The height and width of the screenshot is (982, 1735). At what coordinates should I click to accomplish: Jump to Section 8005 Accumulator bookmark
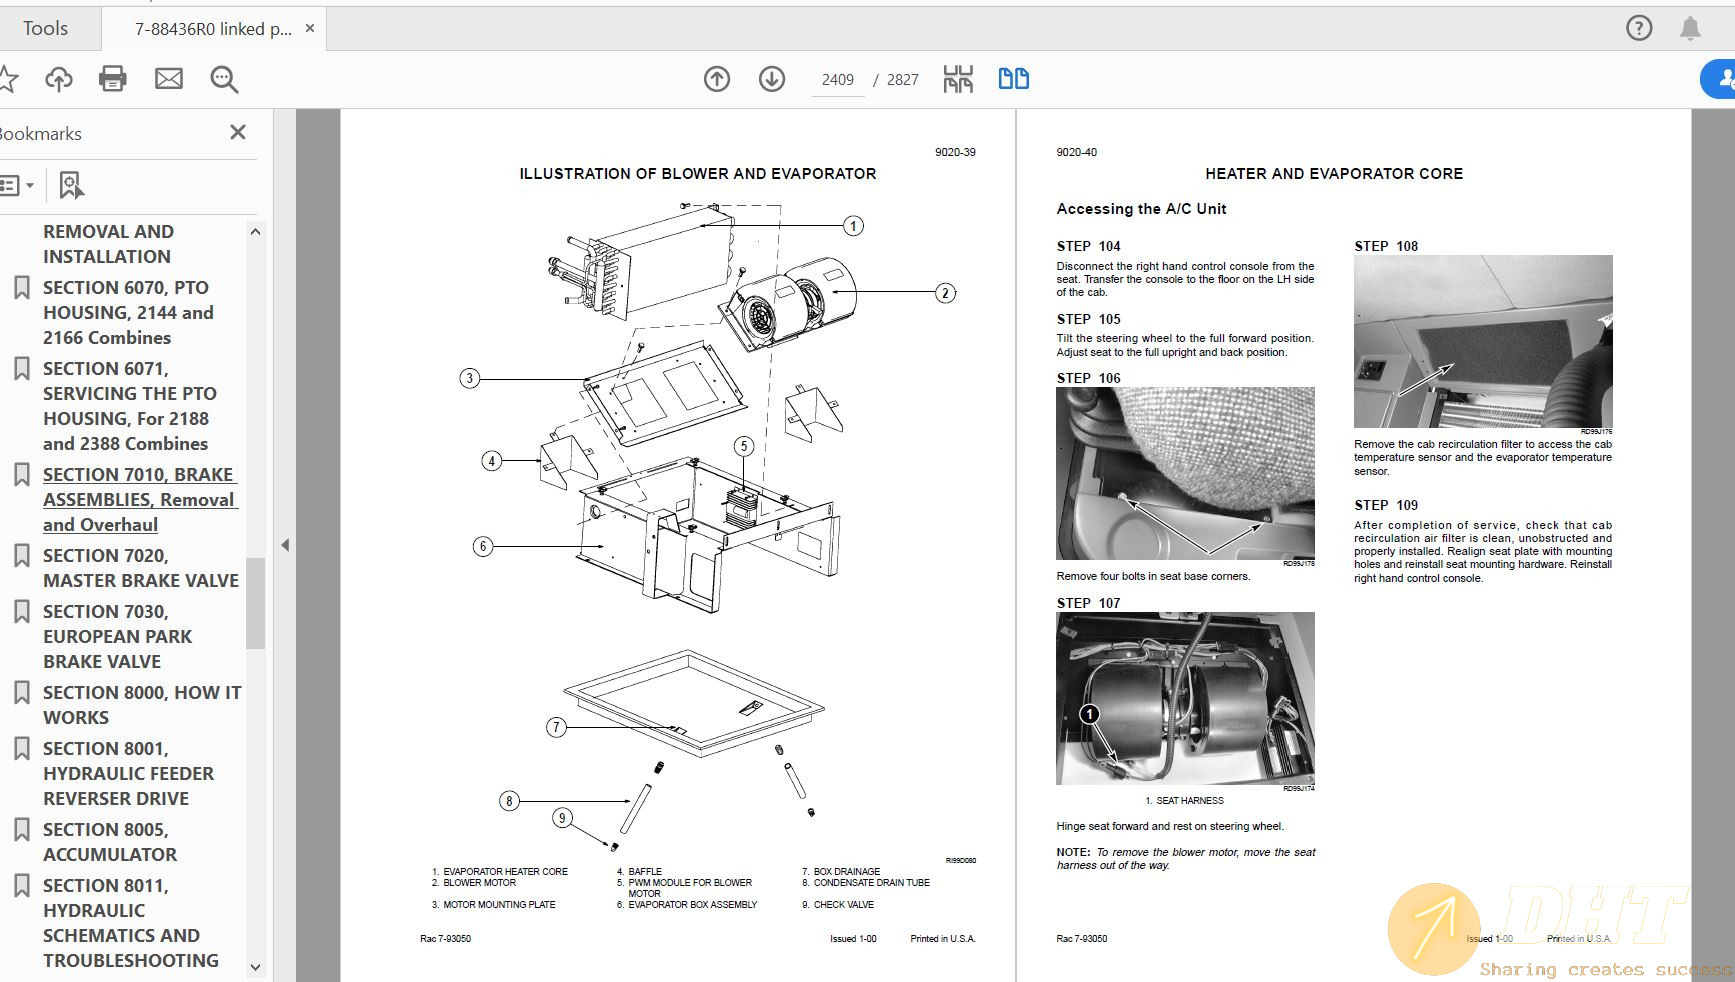110,842
